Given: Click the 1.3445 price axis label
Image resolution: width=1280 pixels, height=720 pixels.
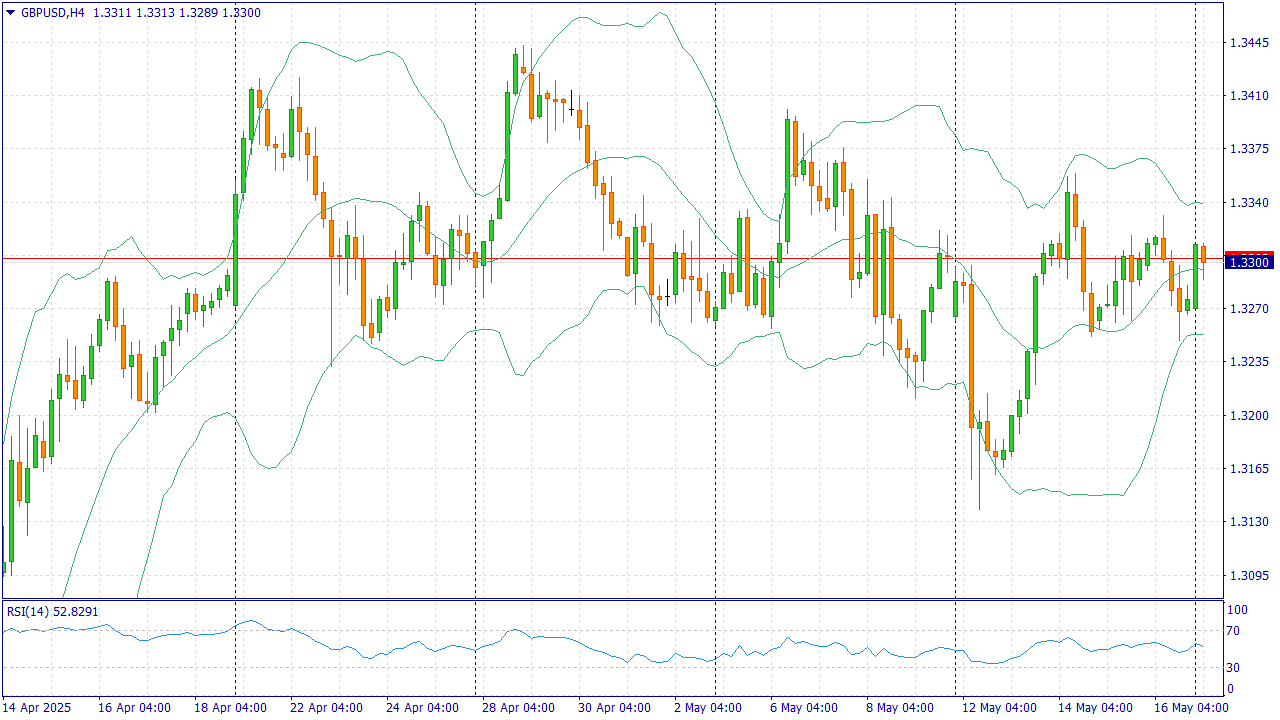Looking at the screenshot, I should pyautogui.click(x=1248, y=43).
